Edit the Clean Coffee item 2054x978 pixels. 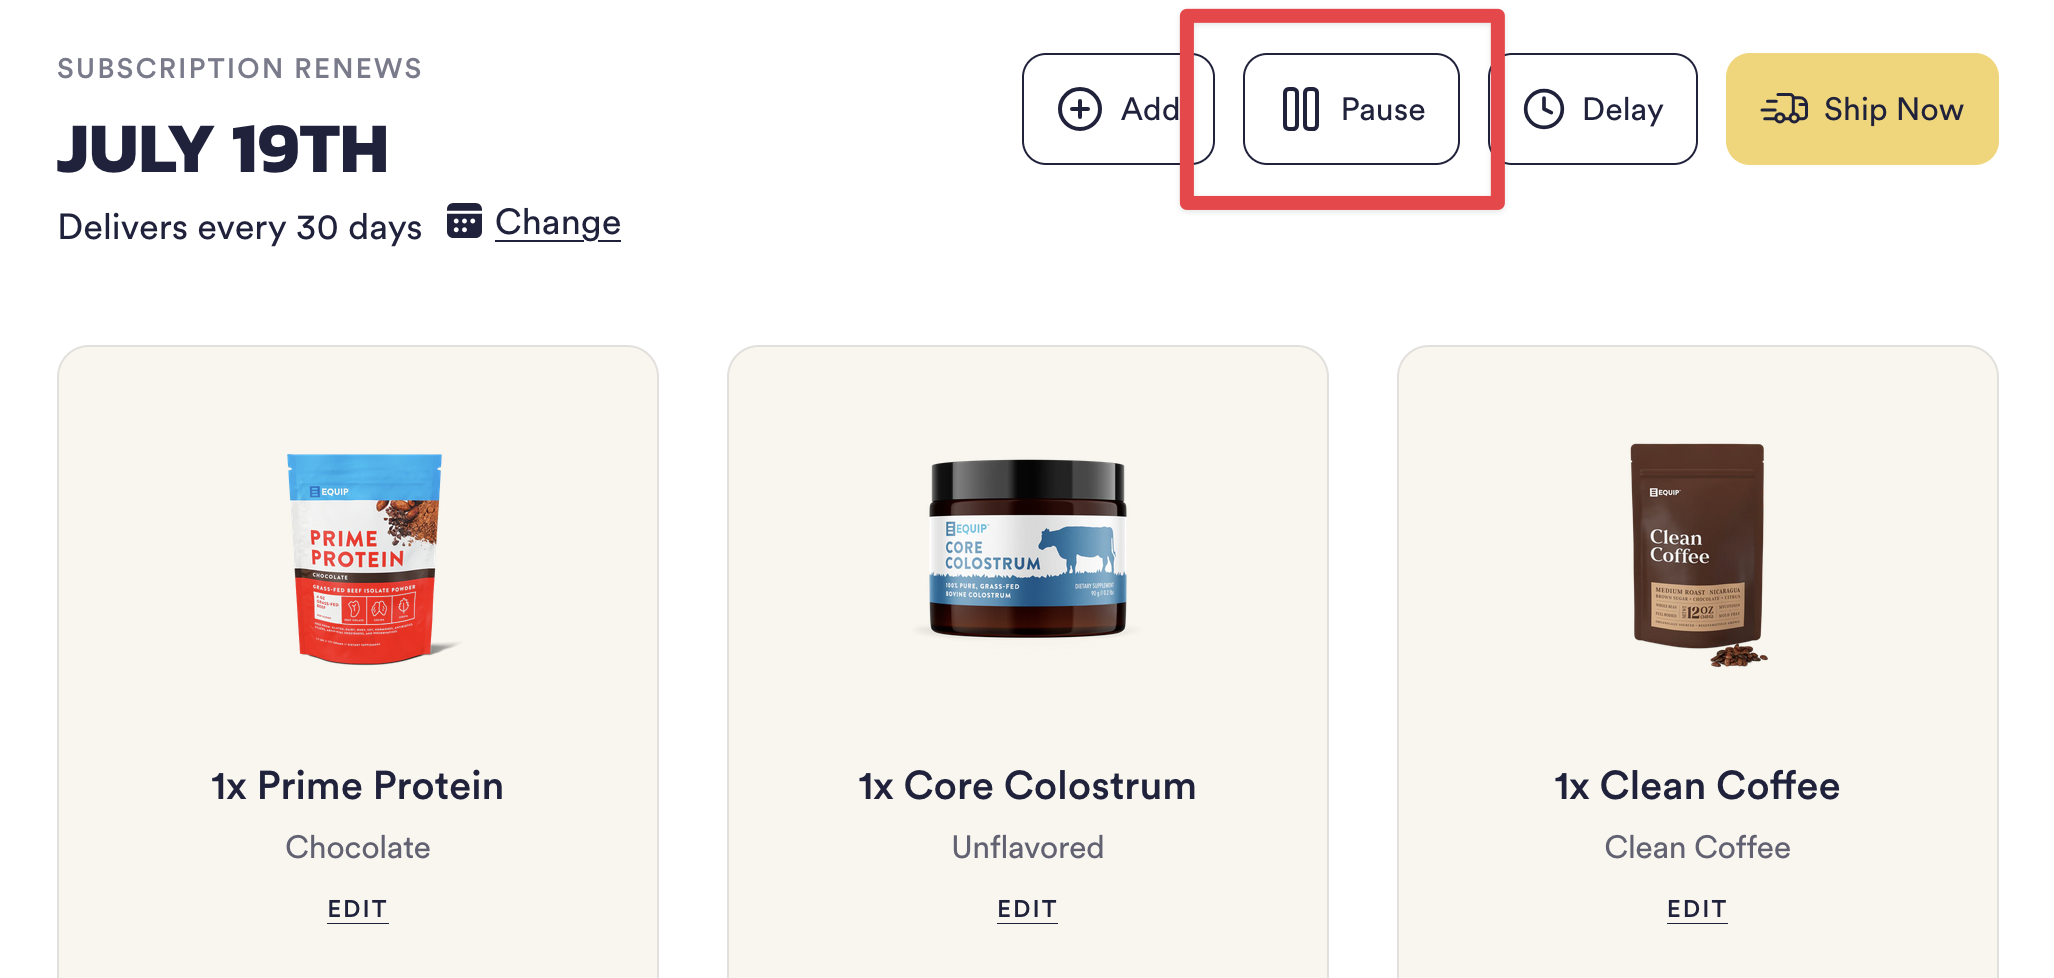tap(1697, 909)
